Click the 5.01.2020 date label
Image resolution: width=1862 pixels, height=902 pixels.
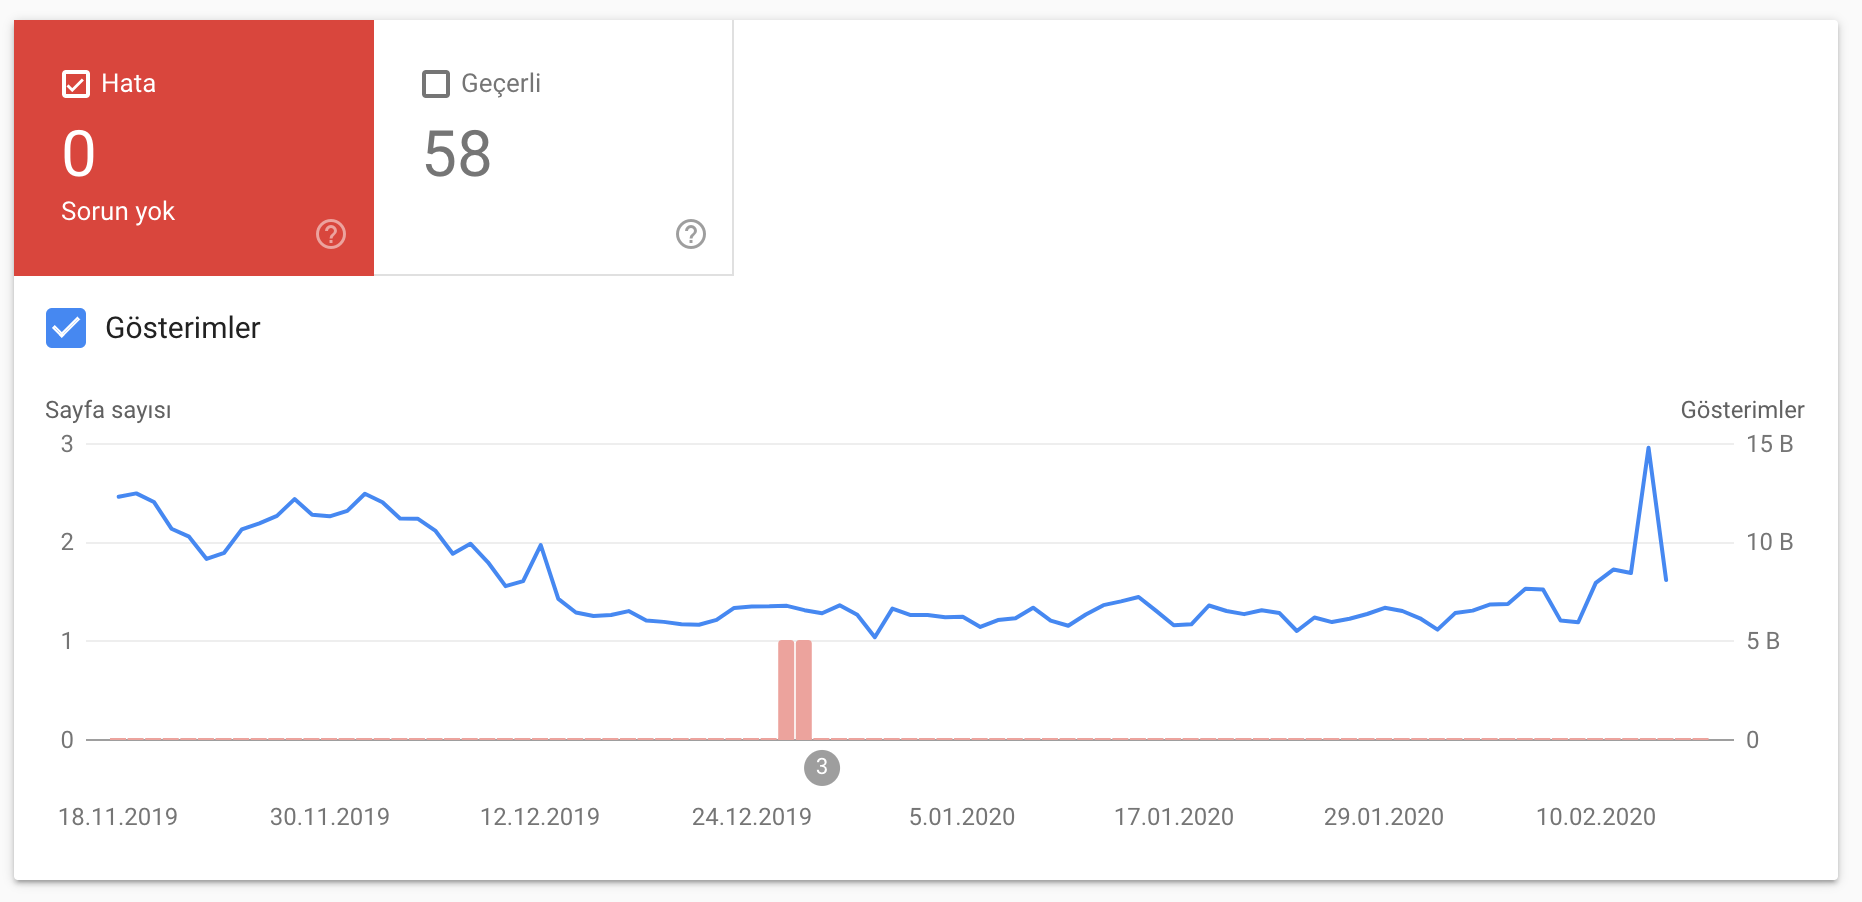coord(962,817)
